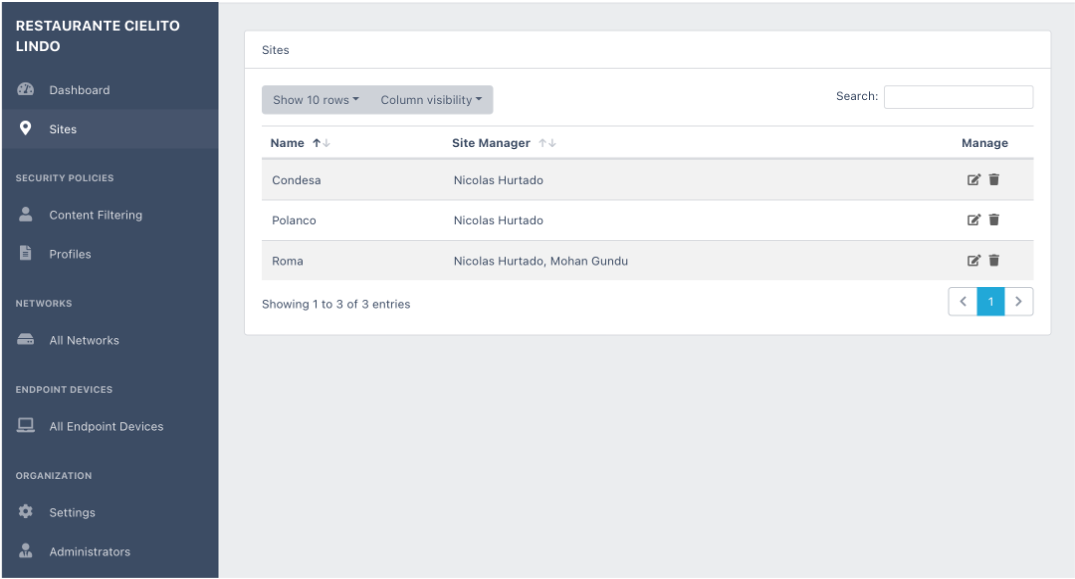Screen dimensions: 1075x579
Task: Click the Sites panel heading
Action: [x=276, y=50]
